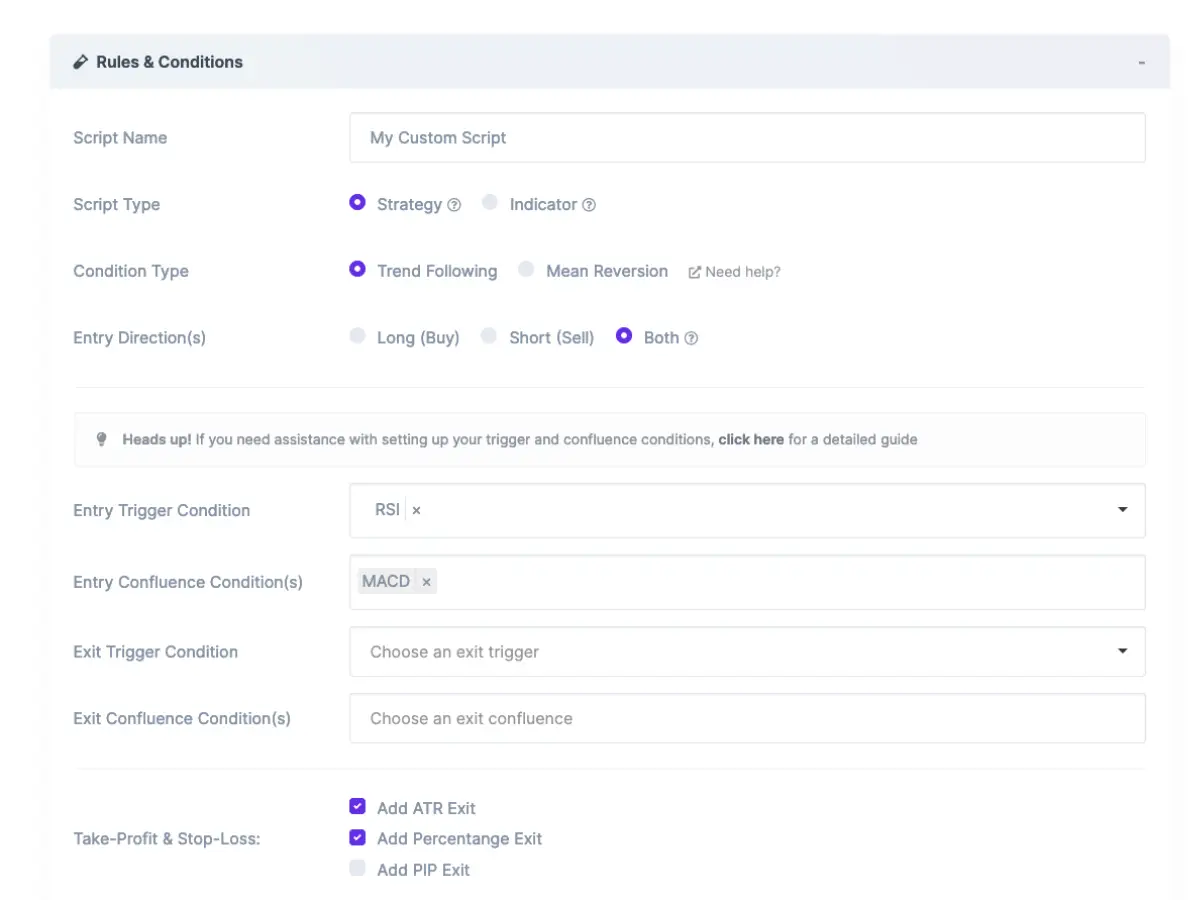Click the help icon beside Both
This screenshot has height=900, width=1200.
[x=691, y=338]
